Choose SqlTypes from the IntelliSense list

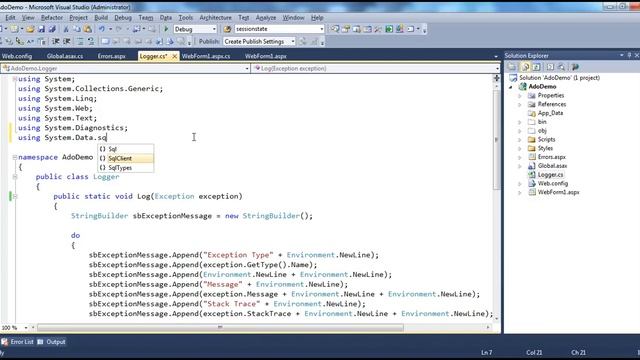pyautogui.click(x=126, y=168)
